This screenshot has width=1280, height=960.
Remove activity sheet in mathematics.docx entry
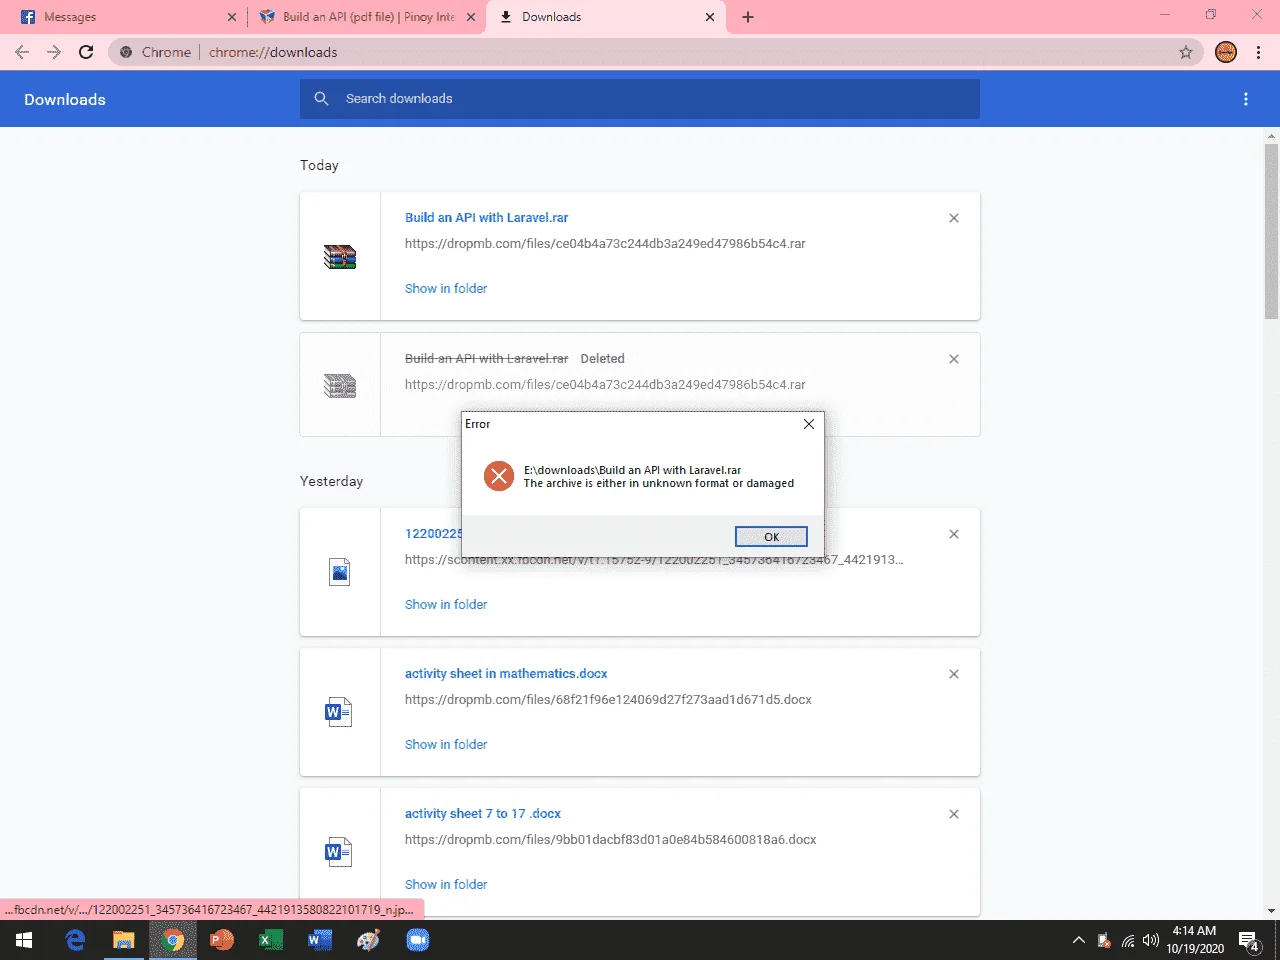954,674
